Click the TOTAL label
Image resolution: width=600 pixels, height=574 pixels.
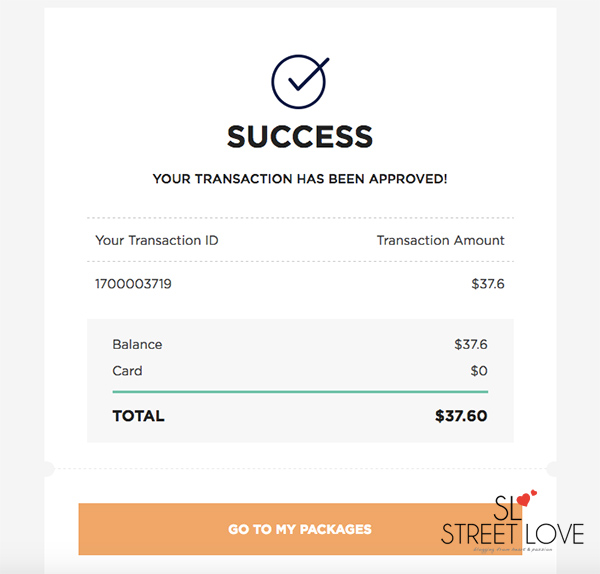(x=139, y=416)
